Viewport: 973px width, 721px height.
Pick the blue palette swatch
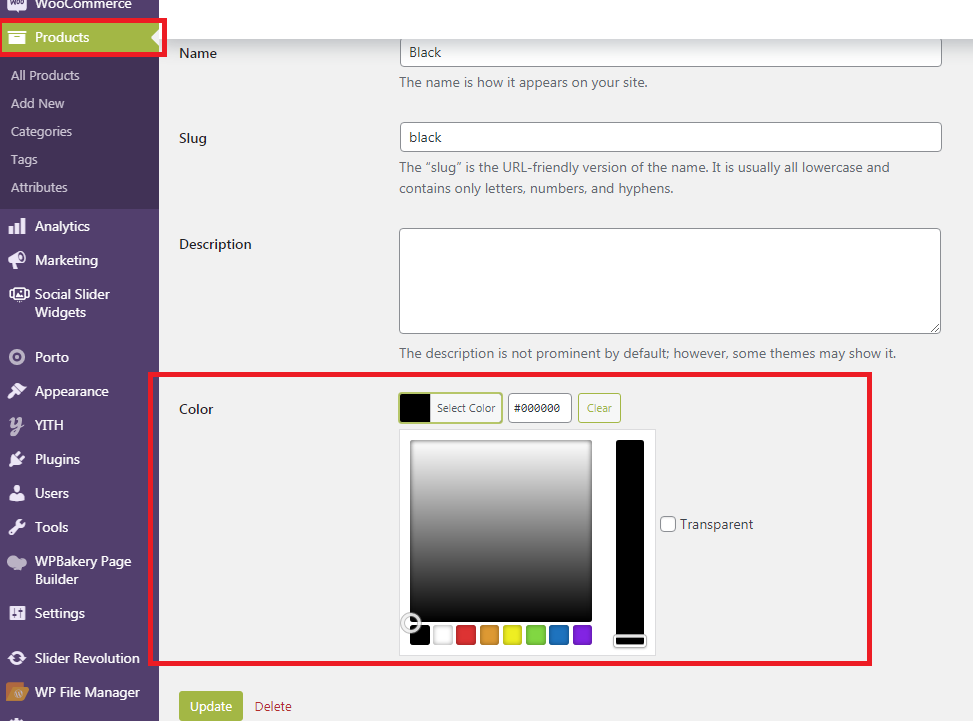coord(559,635)
